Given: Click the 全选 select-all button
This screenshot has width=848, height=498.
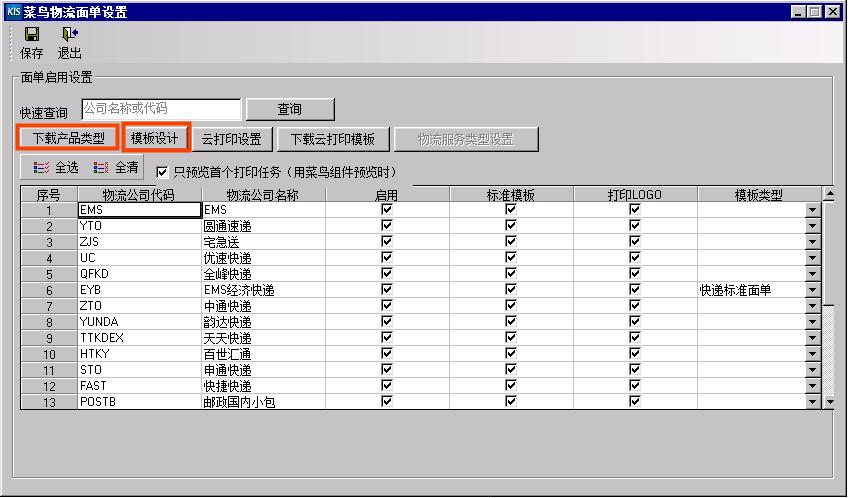Looking at the screenshot, I should click(56, 168).
